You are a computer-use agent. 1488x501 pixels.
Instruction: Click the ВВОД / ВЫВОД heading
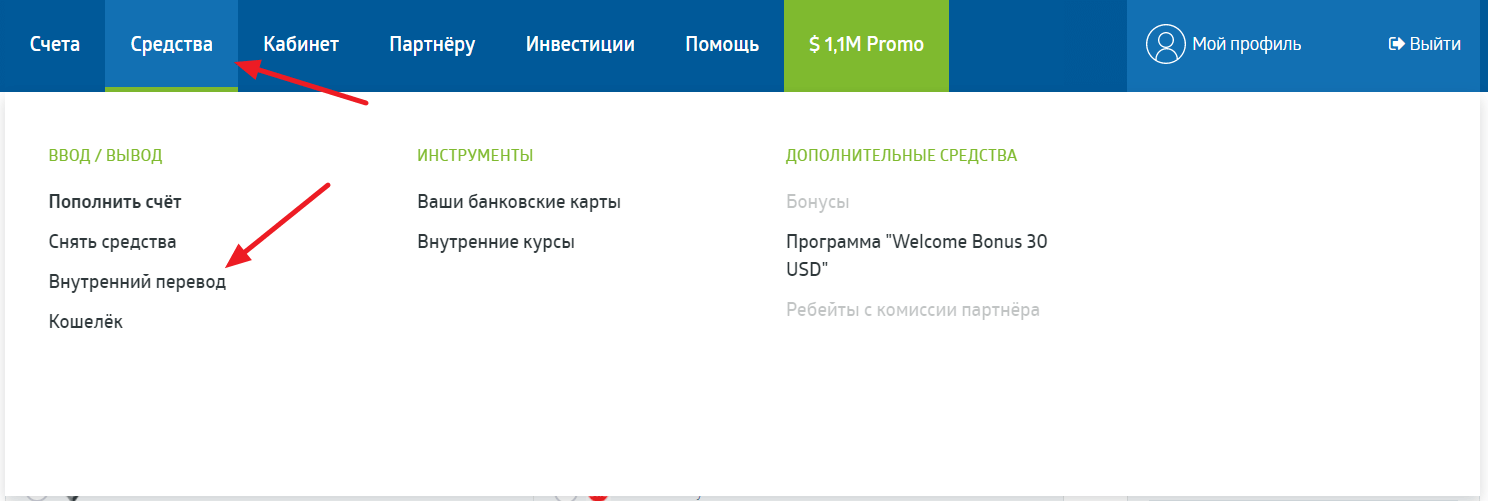pos(105,156)
